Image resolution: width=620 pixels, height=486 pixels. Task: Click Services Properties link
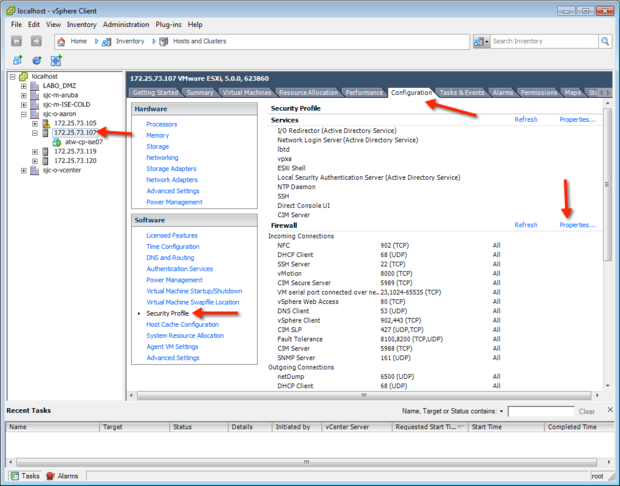click(577, 119)
